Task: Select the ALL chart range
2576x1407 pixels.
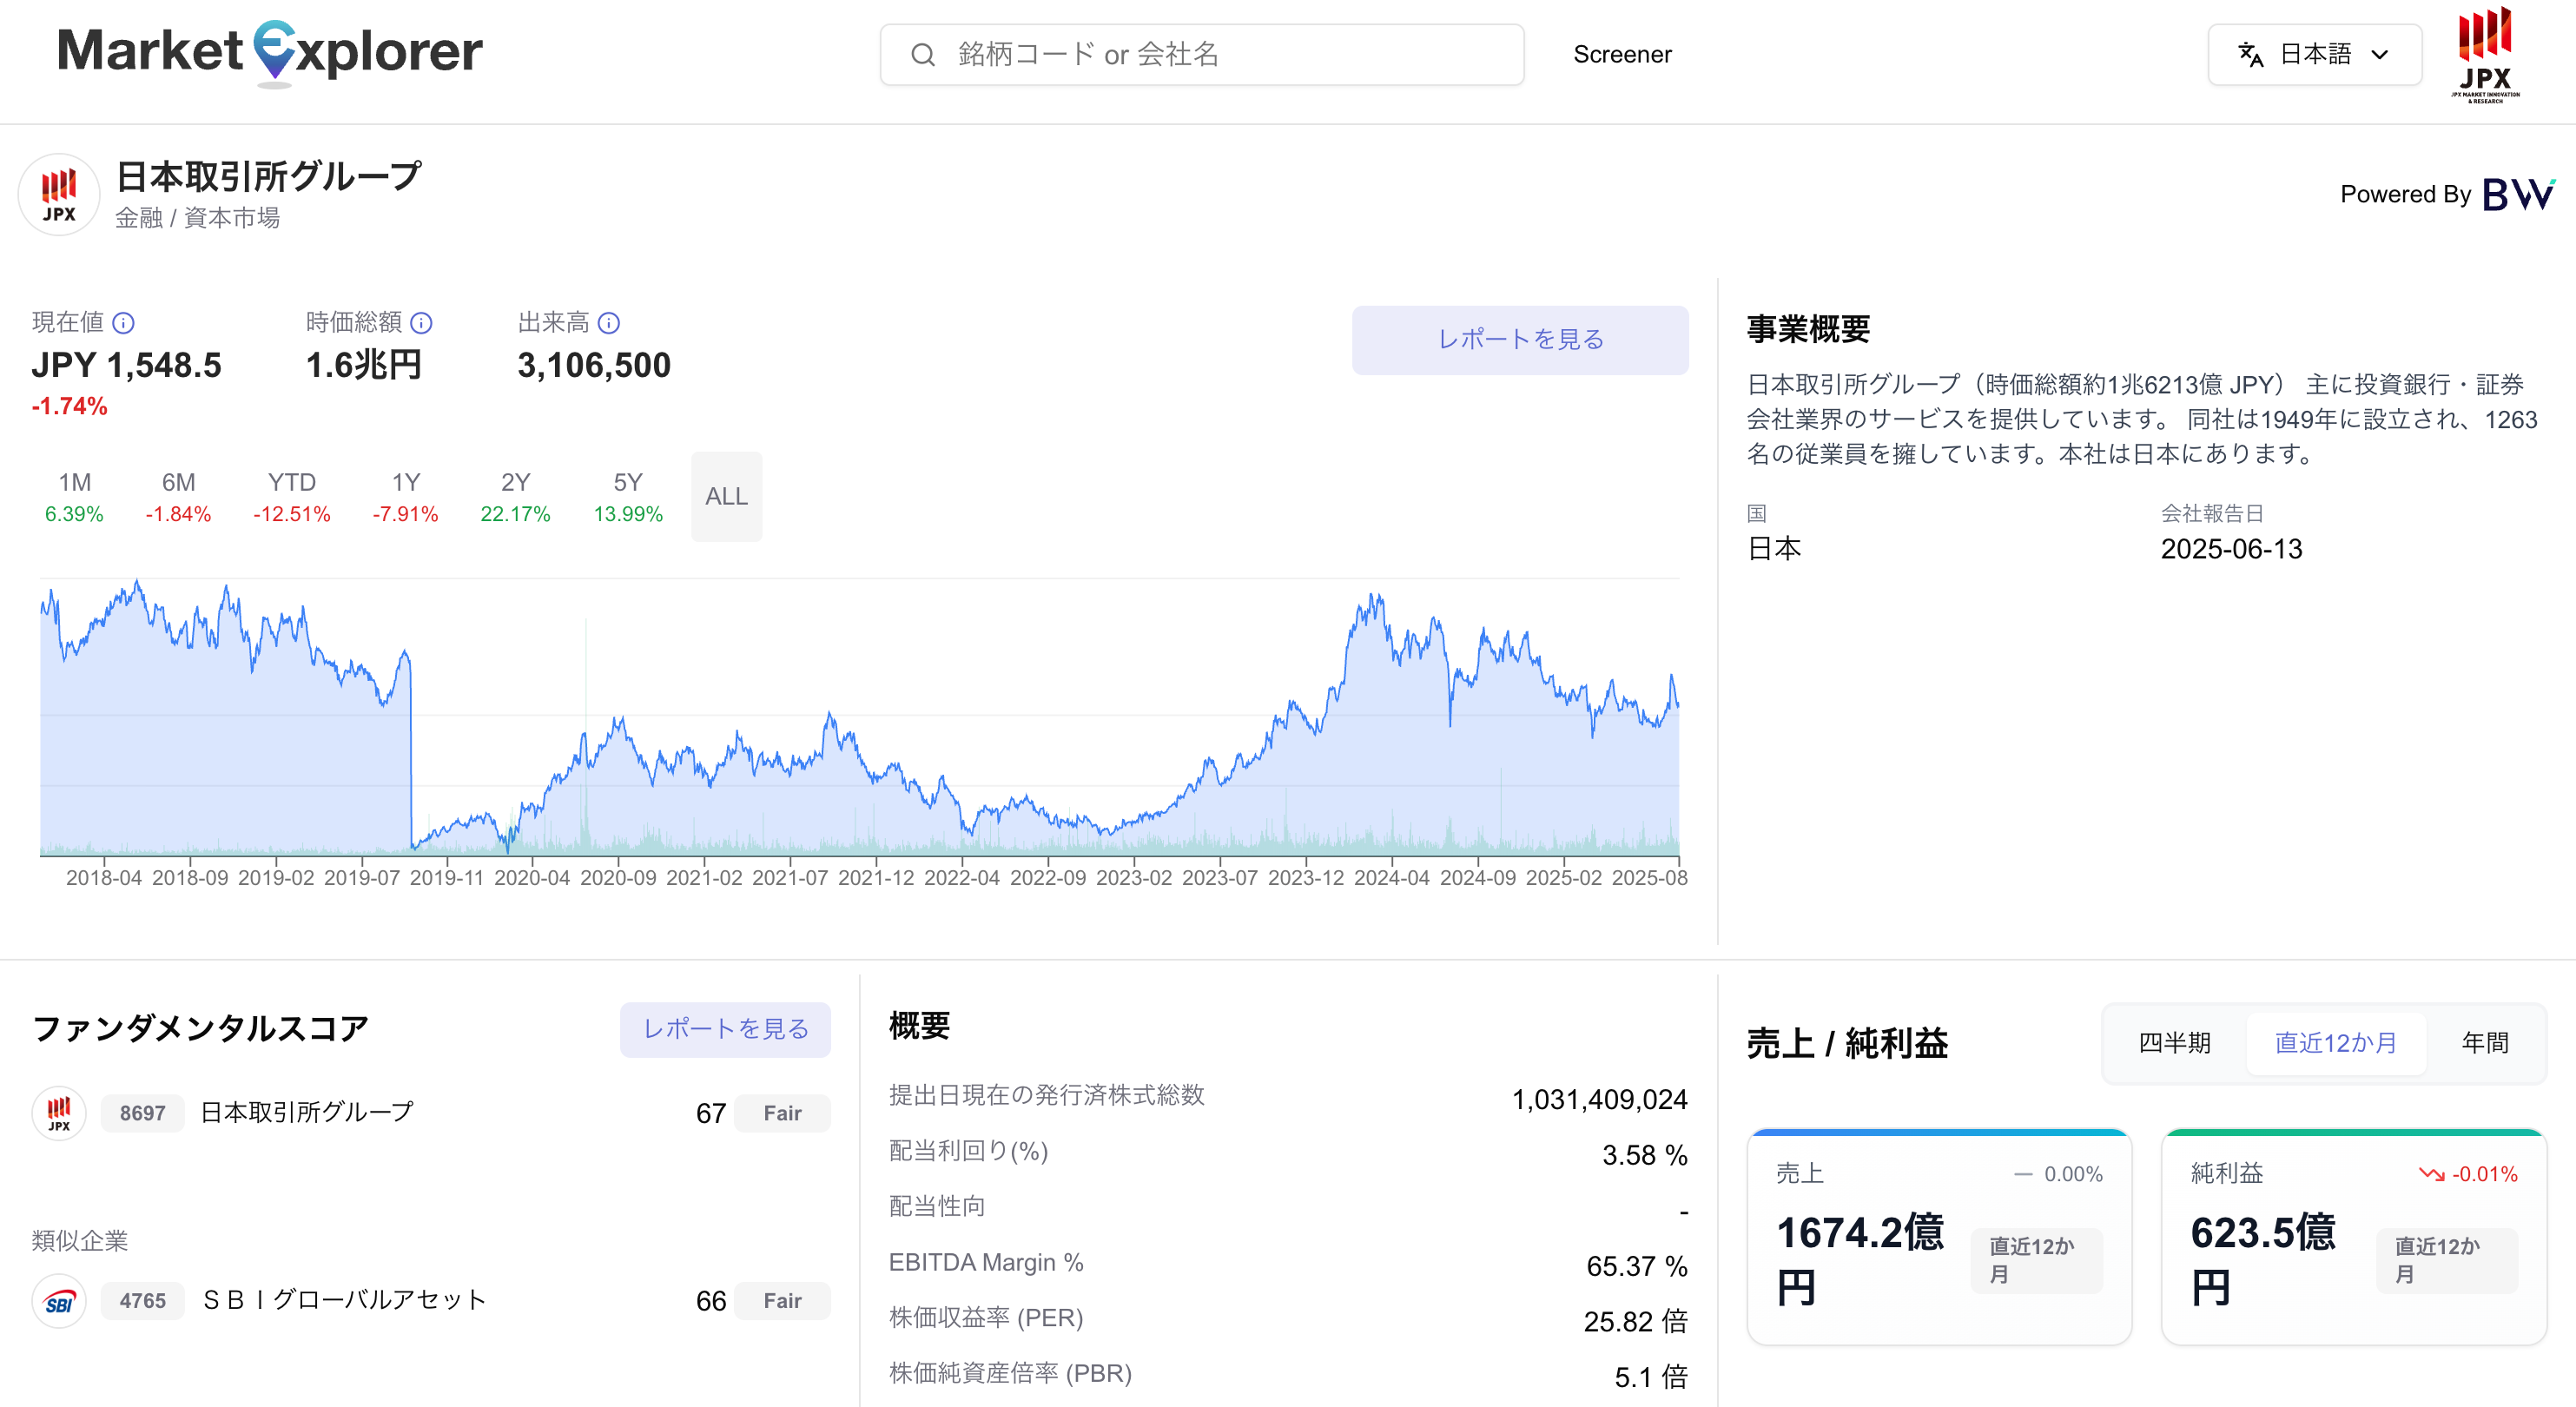Action: pyautogui.click(x=726, y=496)
